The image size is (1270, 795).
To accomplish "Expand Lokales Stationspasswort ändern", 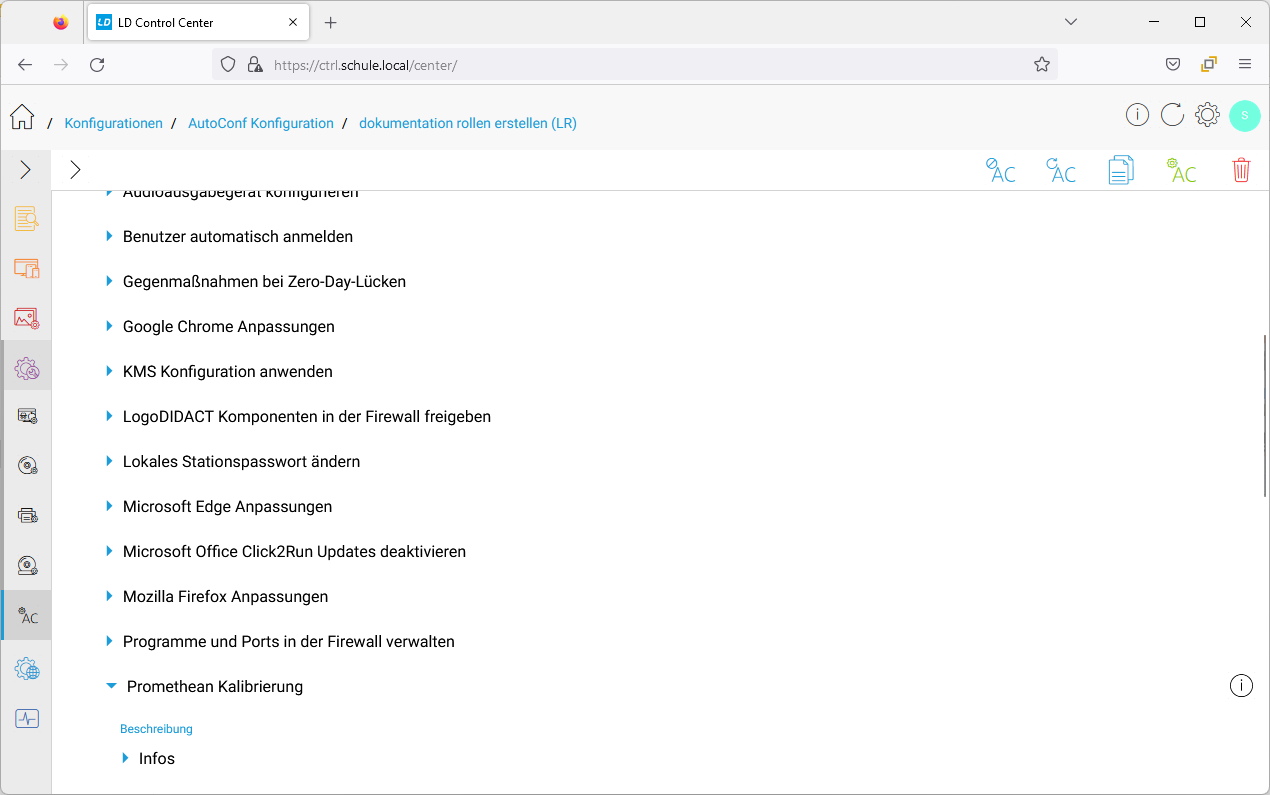I will tap(109, 461).
